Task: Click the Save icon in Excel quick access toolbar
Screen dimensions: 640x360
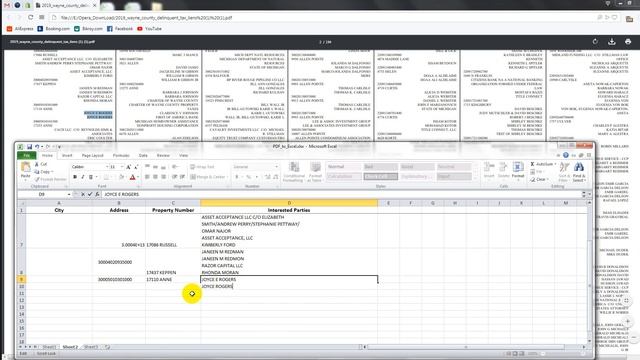Action: tap(29, 147)
